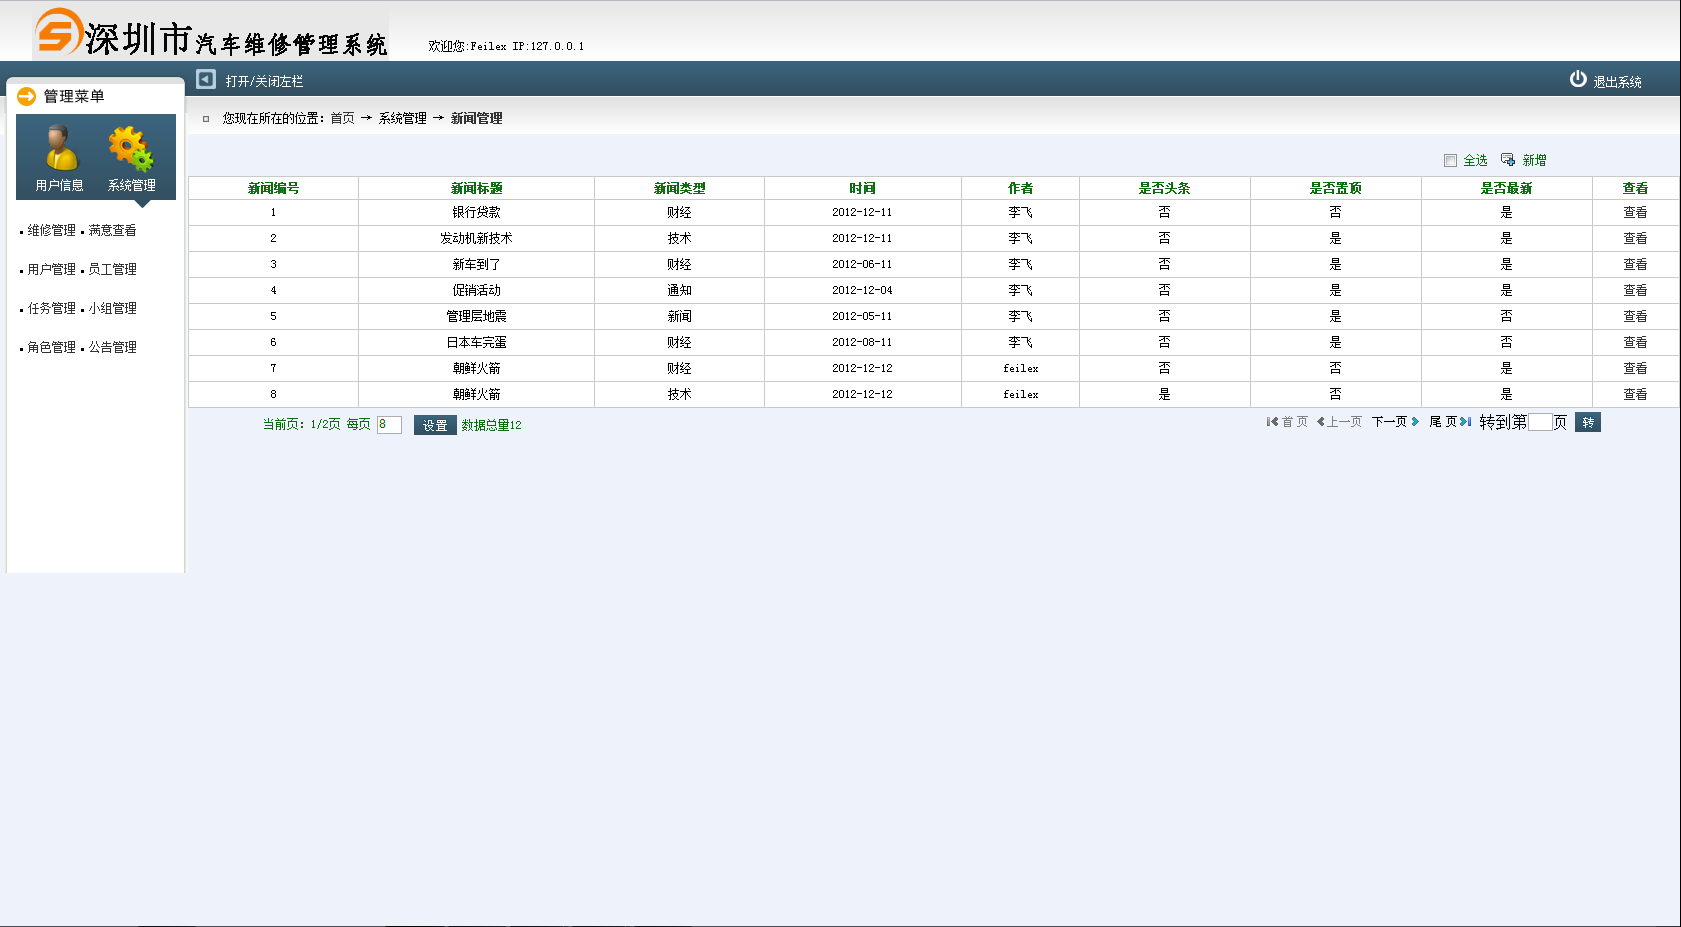
Task: Click the 是否置顶 column header
Action: [1335, 188]
